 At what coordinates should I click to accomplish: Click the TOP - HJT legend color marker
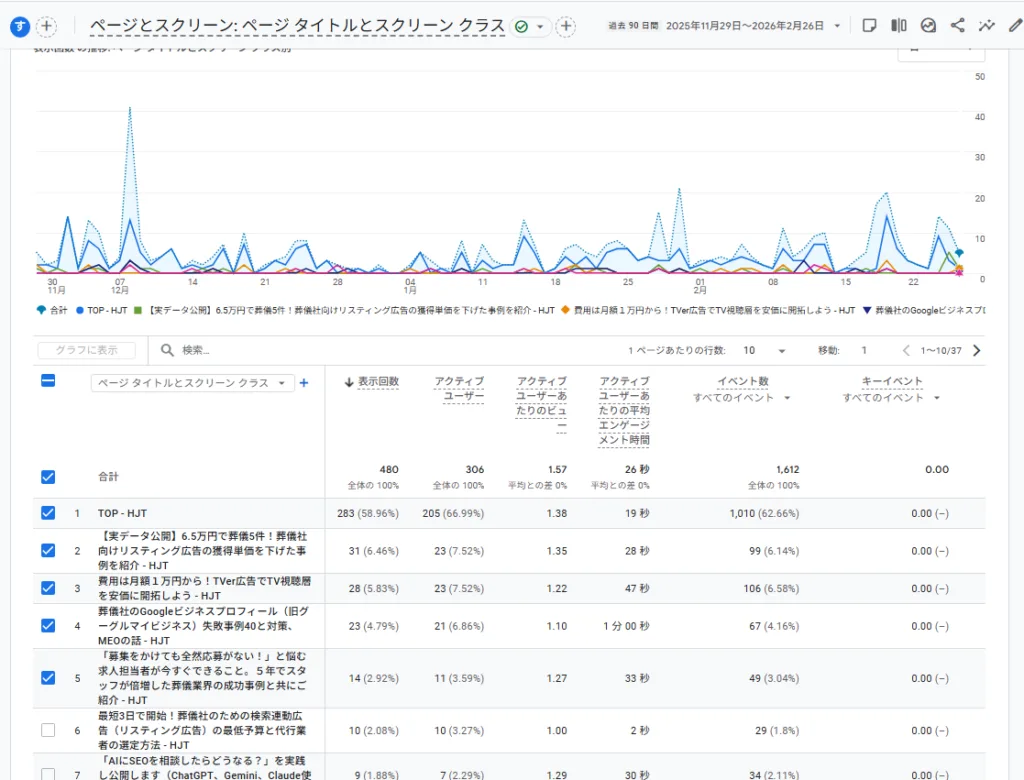(x=79, y=310)
